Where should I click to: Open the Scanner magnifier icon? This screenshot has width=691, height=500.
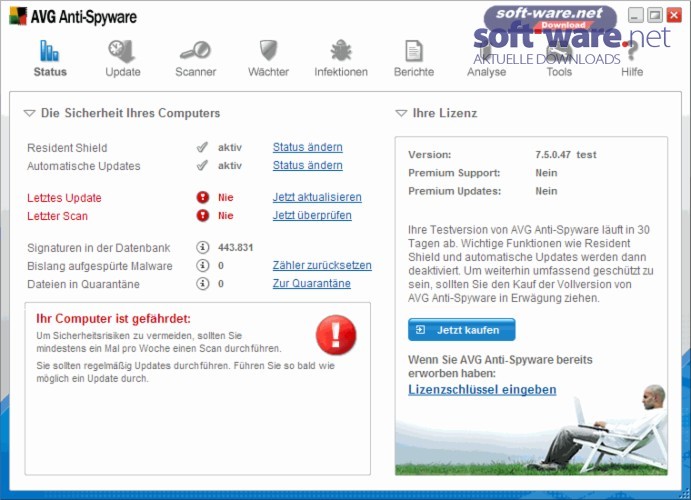point(195,50)
